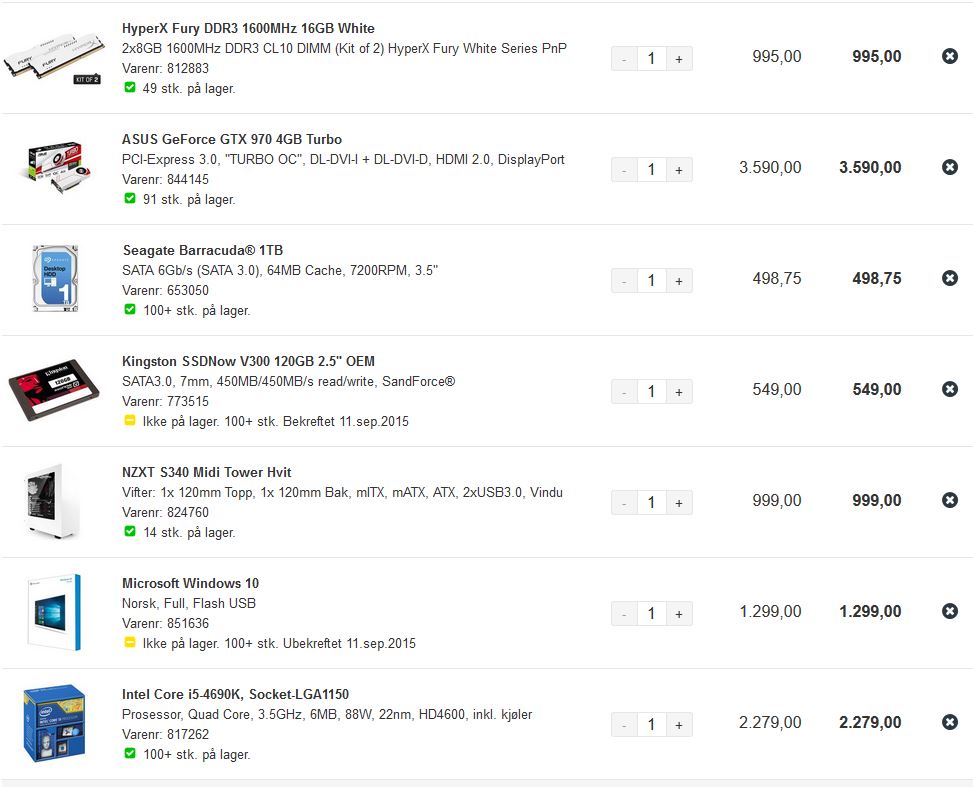Remove Kingston SSDNow V300 from cart
Image resolution: width=973 pixels, height=787 pixels.
tap(949, 390)
